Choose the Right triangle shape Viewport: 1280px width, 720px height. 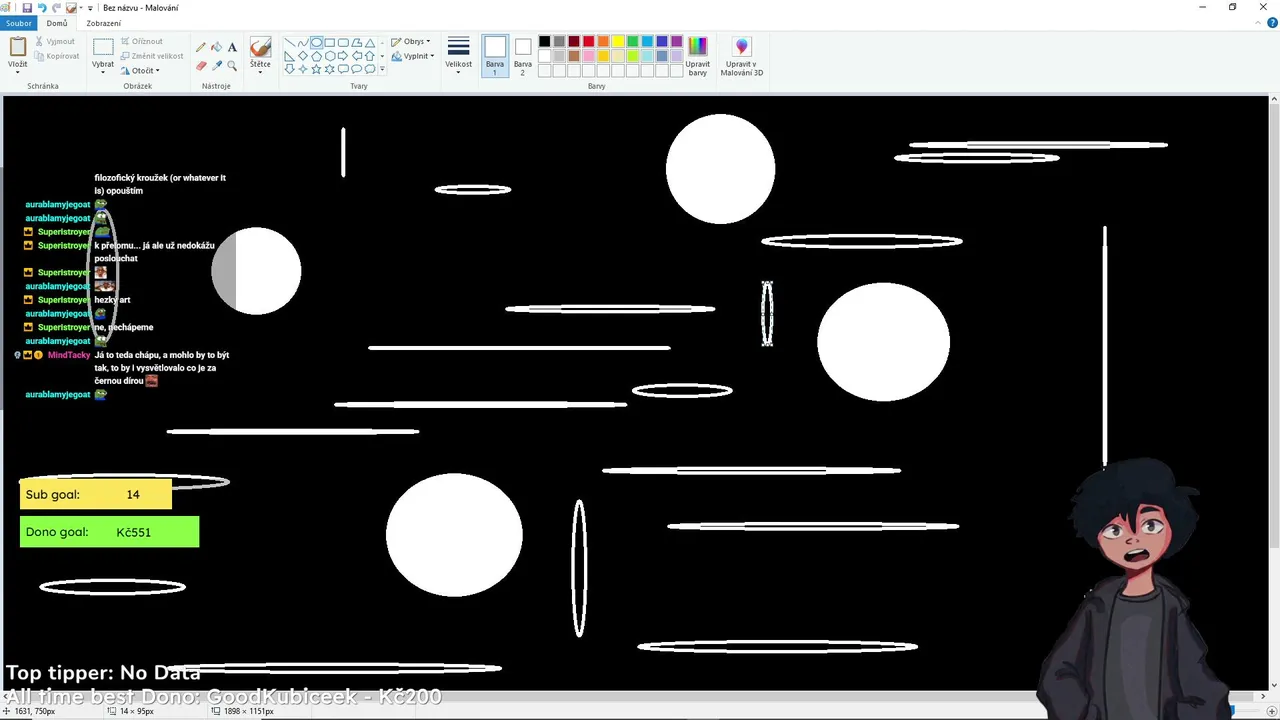point(290,56)
